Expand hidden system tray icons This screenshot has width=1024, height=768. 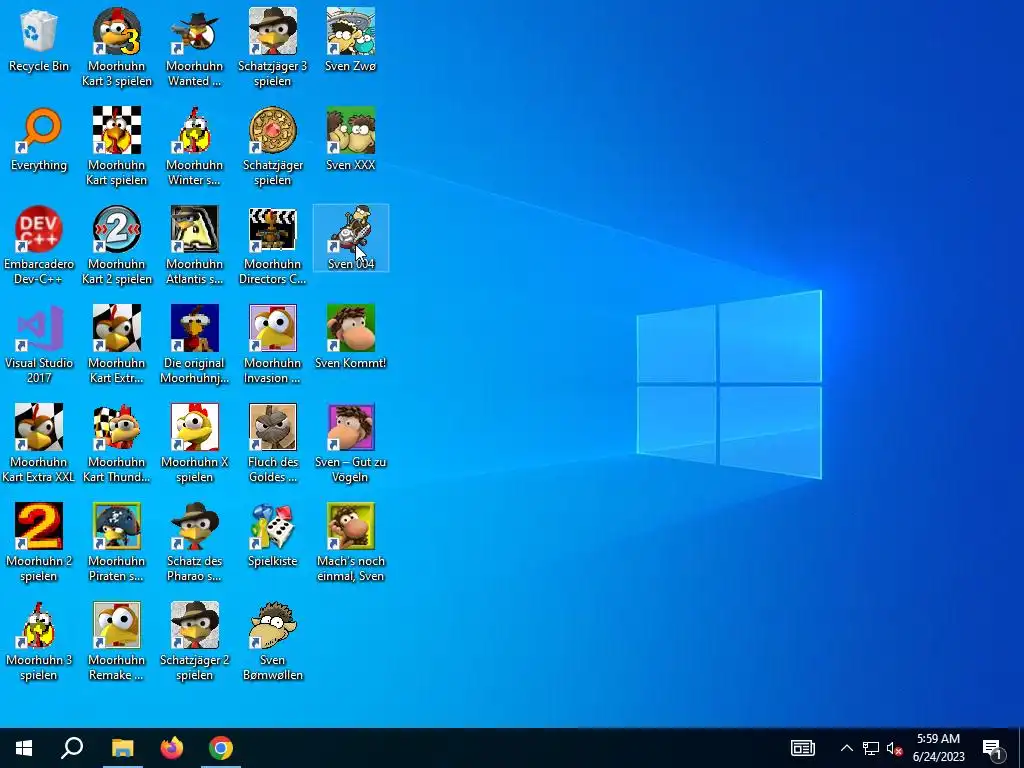coord(846,748)
